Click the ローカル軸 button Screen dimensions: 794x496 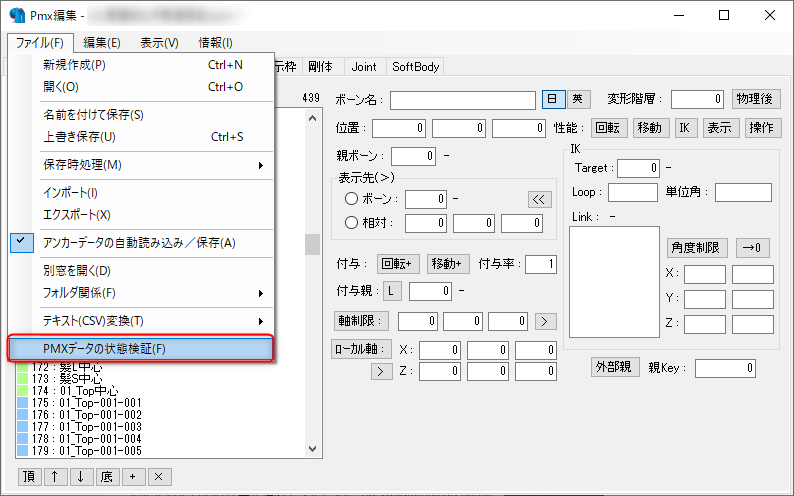point(362,349)
